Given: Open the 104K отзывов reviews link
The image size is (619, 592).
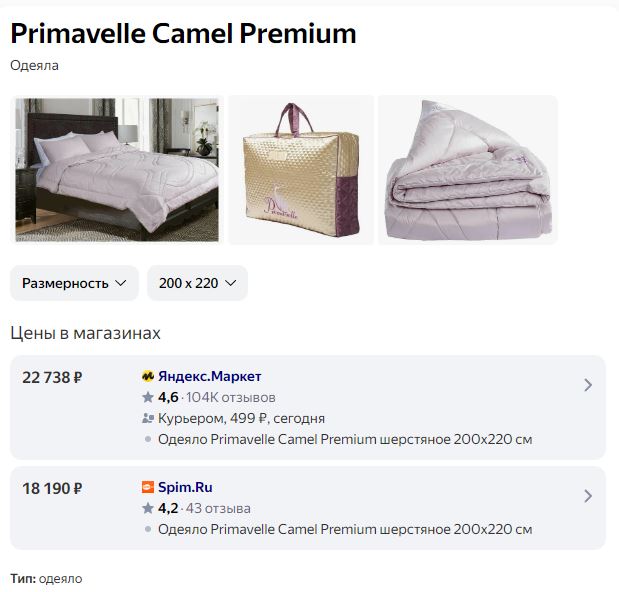Looking at the screenshot, I should [231, 398].
